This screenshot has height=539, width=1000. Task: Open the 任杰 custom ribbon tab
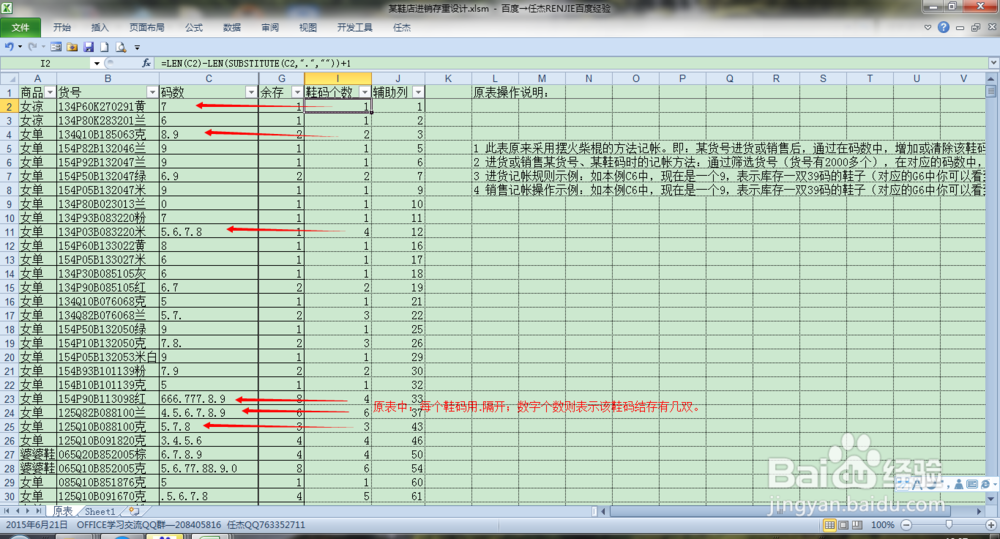click(x=402, y=27)
